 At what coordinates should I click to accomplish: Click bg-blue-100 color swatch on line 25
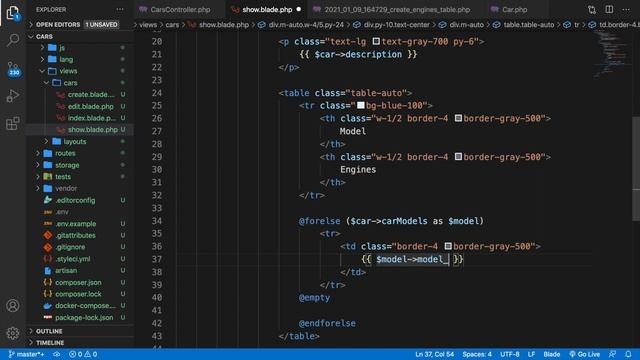pyautogui.click(x=361, y=105)
